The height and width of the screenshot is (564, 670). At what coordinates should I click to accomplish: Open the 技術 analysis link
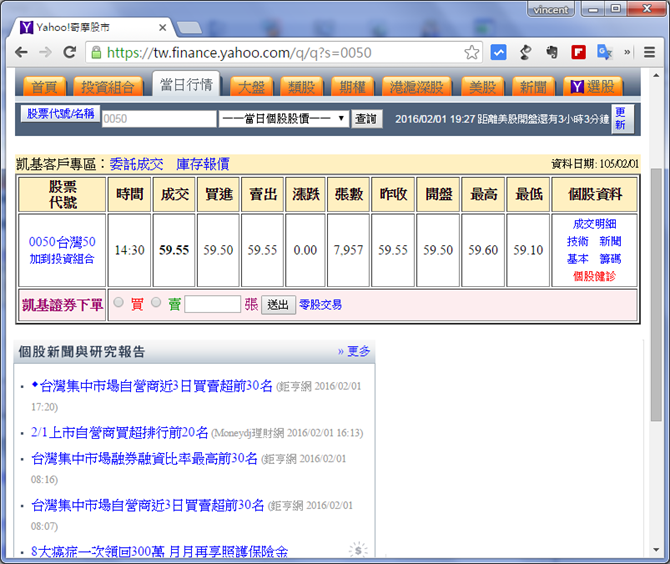click(x=578, y=241)
